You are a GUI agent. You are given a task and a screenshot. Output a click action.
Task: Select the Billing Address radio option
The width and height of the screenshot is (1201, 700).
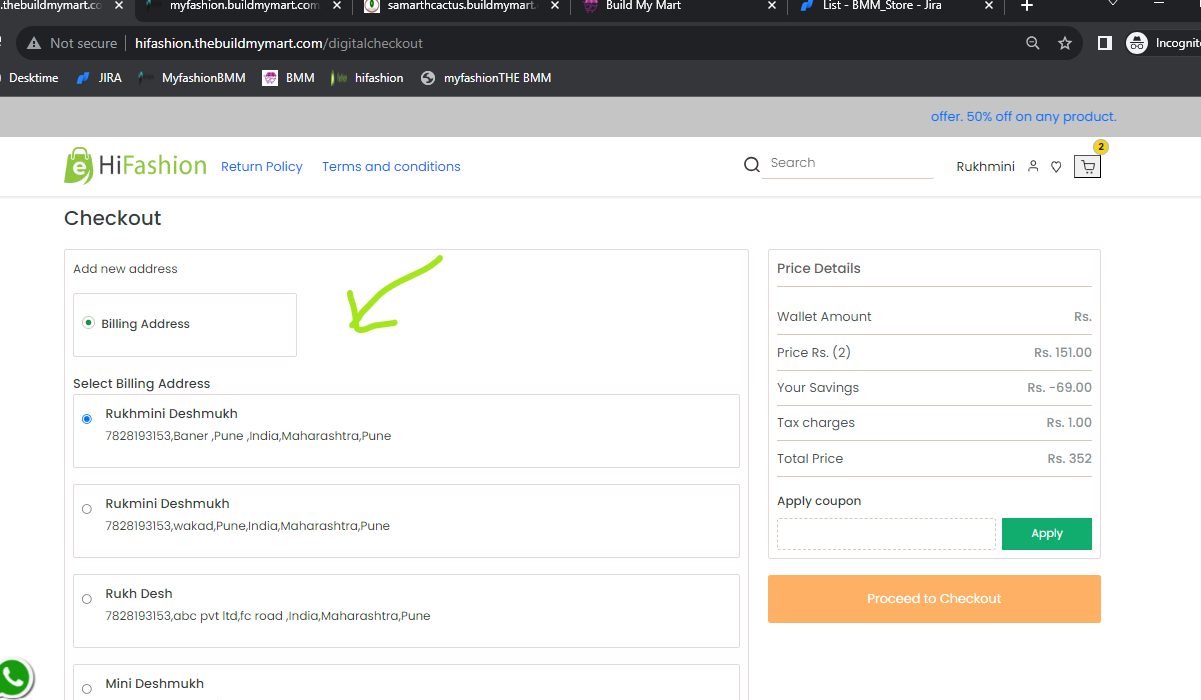coord(89,323)
